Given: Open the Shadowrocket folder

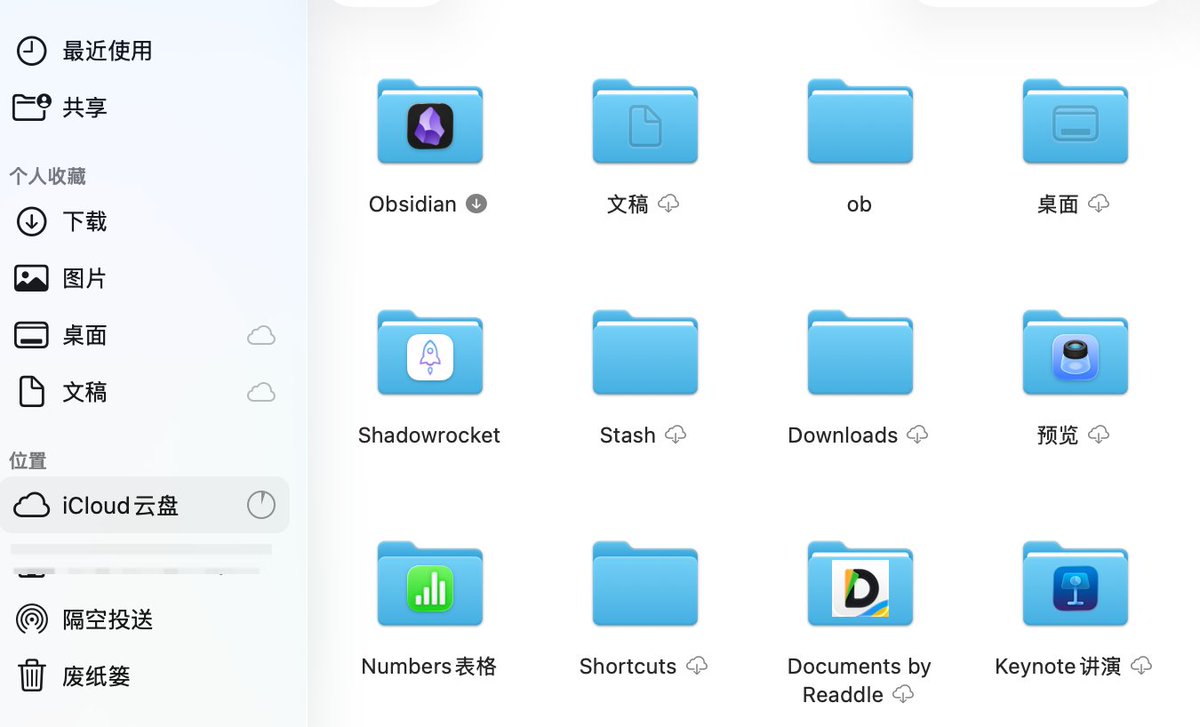Looking at the screenshot, I should (x=430, y=353).
